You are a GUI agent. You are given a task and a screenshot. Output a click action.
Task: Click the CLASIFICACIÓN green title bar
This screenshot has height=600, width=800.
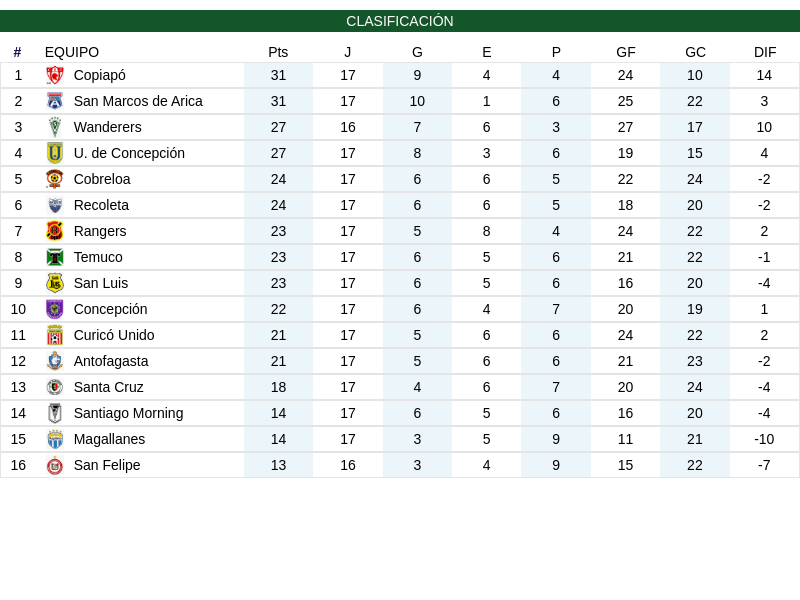pyautogui.click(x=400, y=21)
